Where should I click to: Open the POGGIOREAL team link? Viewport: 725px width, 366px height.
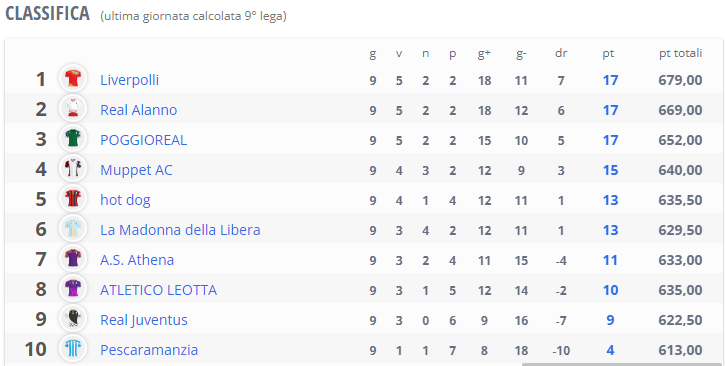point(144,140)
